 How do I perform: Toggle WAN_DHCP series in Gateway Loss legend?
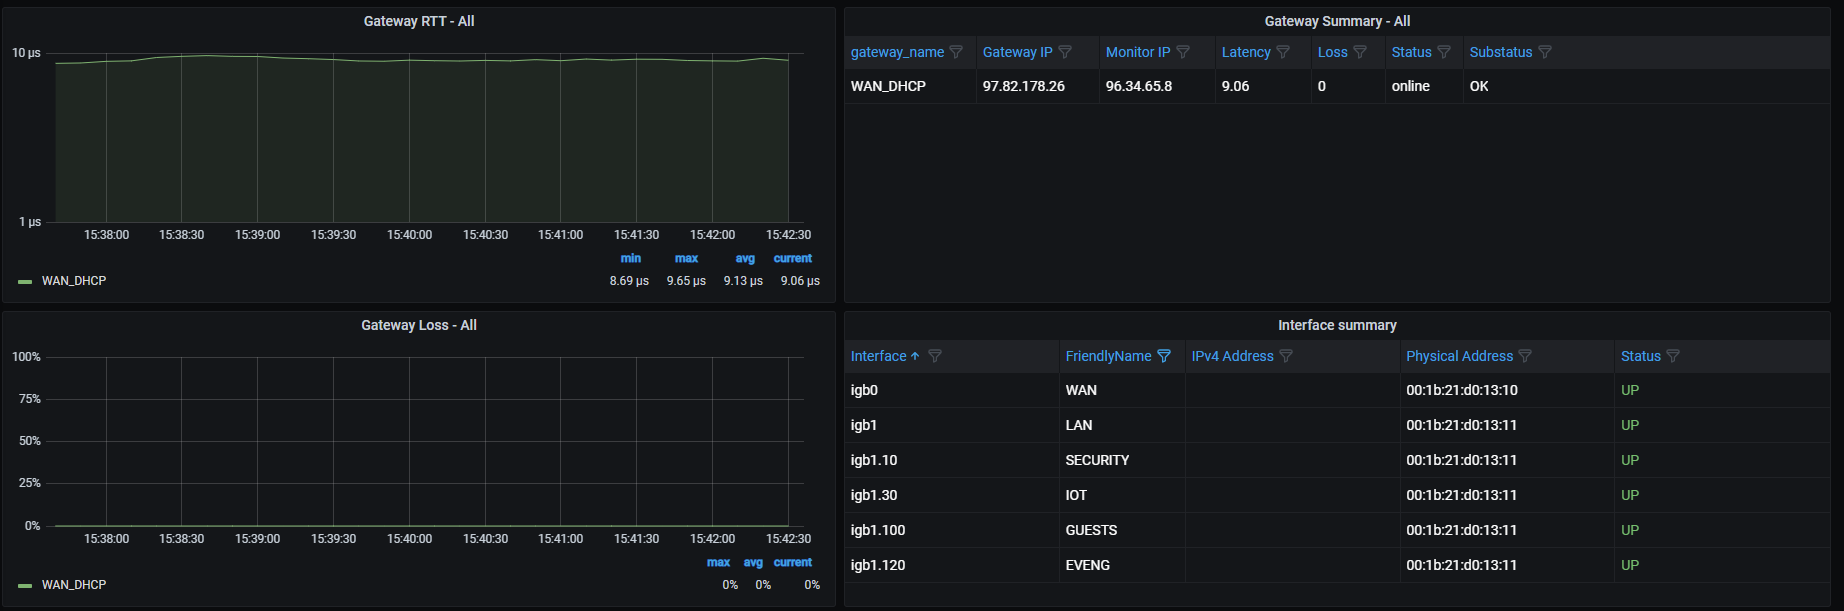pos(74,585)
